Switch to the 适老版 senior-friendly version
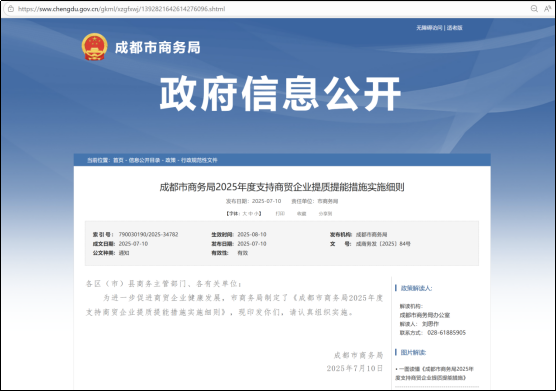Viewport: 556px width, 392px height. pyautogui.click(x=454, y=28)
